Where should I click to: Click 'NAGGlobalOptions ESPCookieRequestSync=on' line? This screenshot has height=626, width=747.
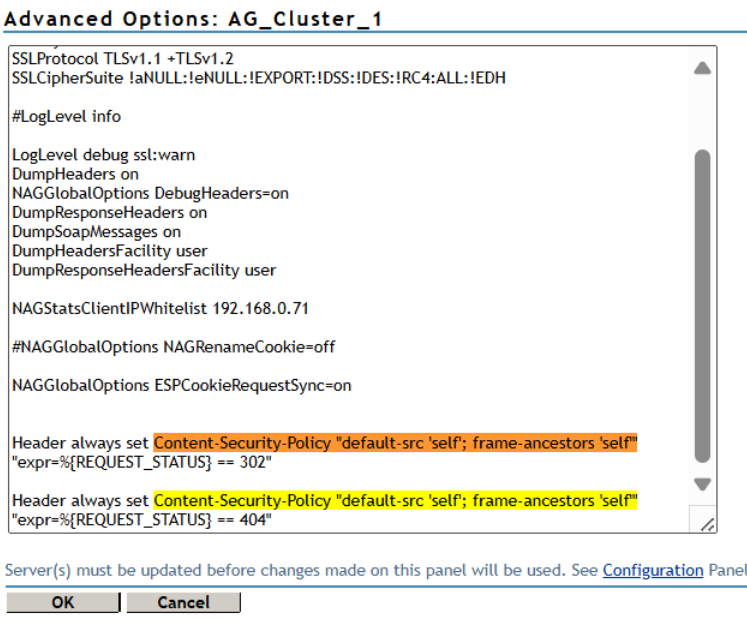pos(182,385)
